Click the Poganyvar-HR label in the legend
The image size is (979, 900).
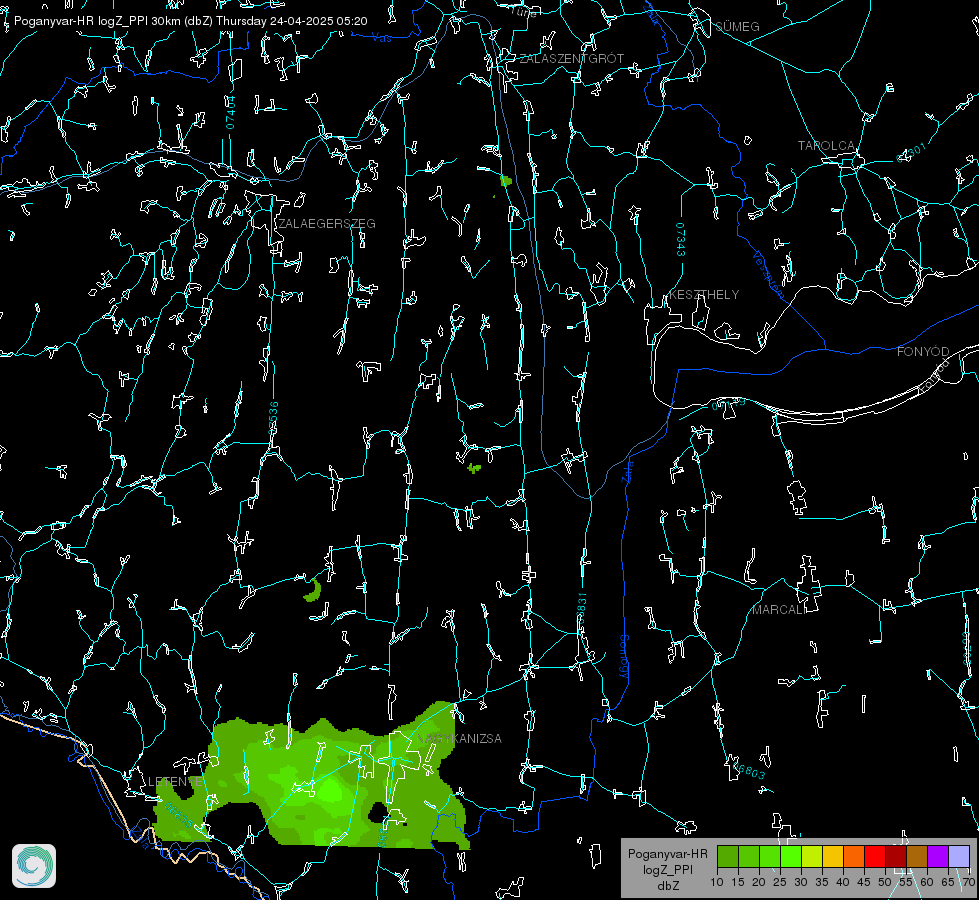pos(667,854)
